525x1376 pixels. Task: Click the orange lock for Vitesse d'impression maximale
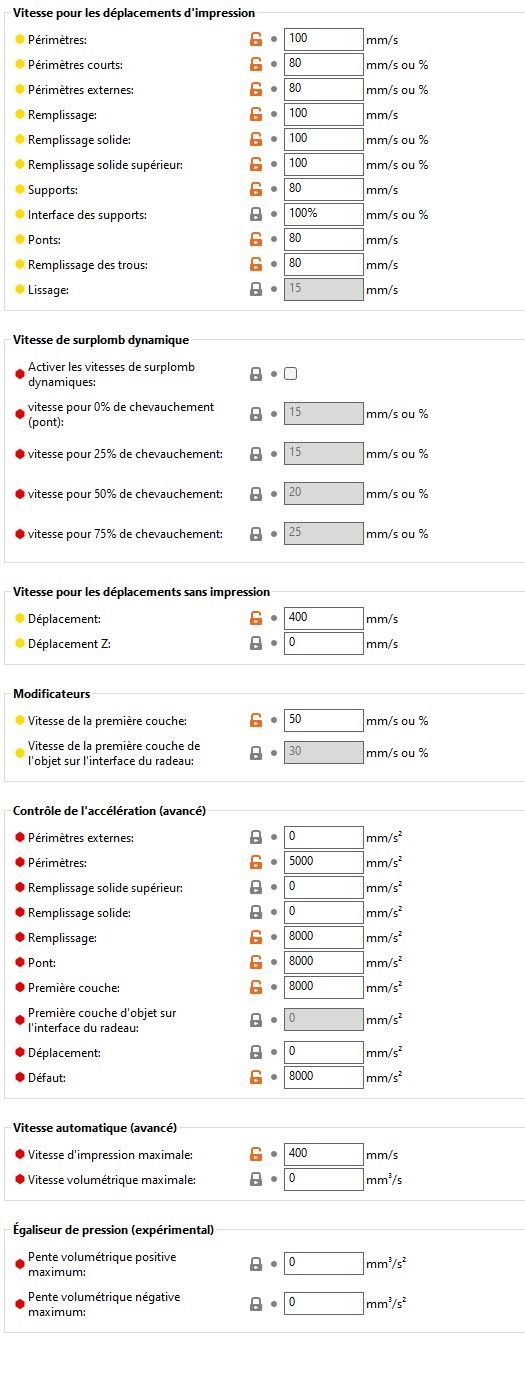click(256, 1155)
